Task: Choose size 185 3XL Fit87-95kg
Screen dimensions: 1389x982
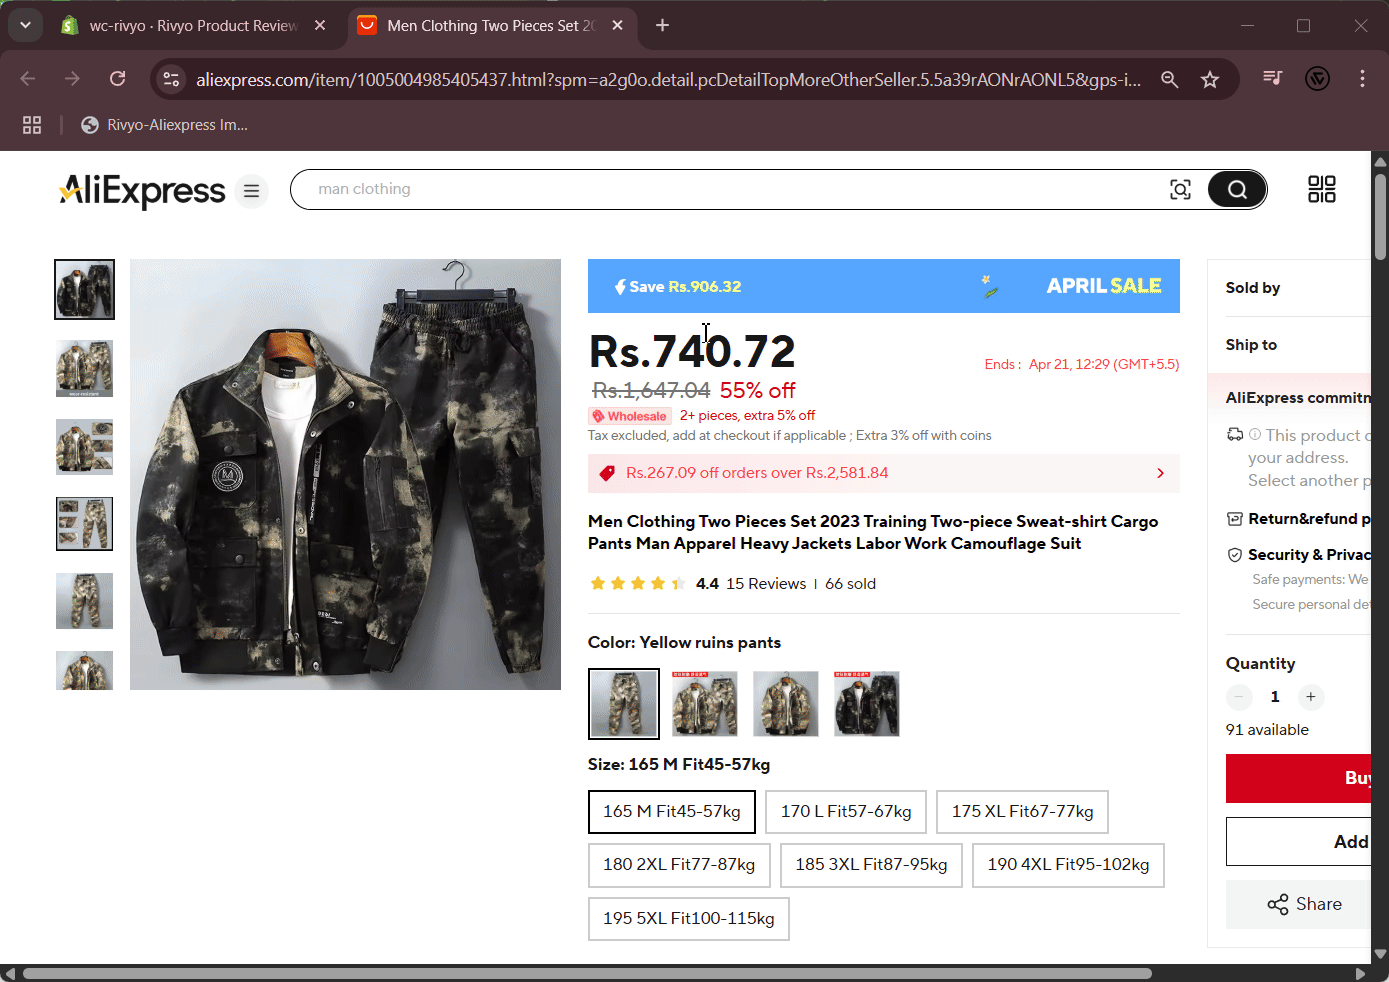Action: [x=871, y=865]
